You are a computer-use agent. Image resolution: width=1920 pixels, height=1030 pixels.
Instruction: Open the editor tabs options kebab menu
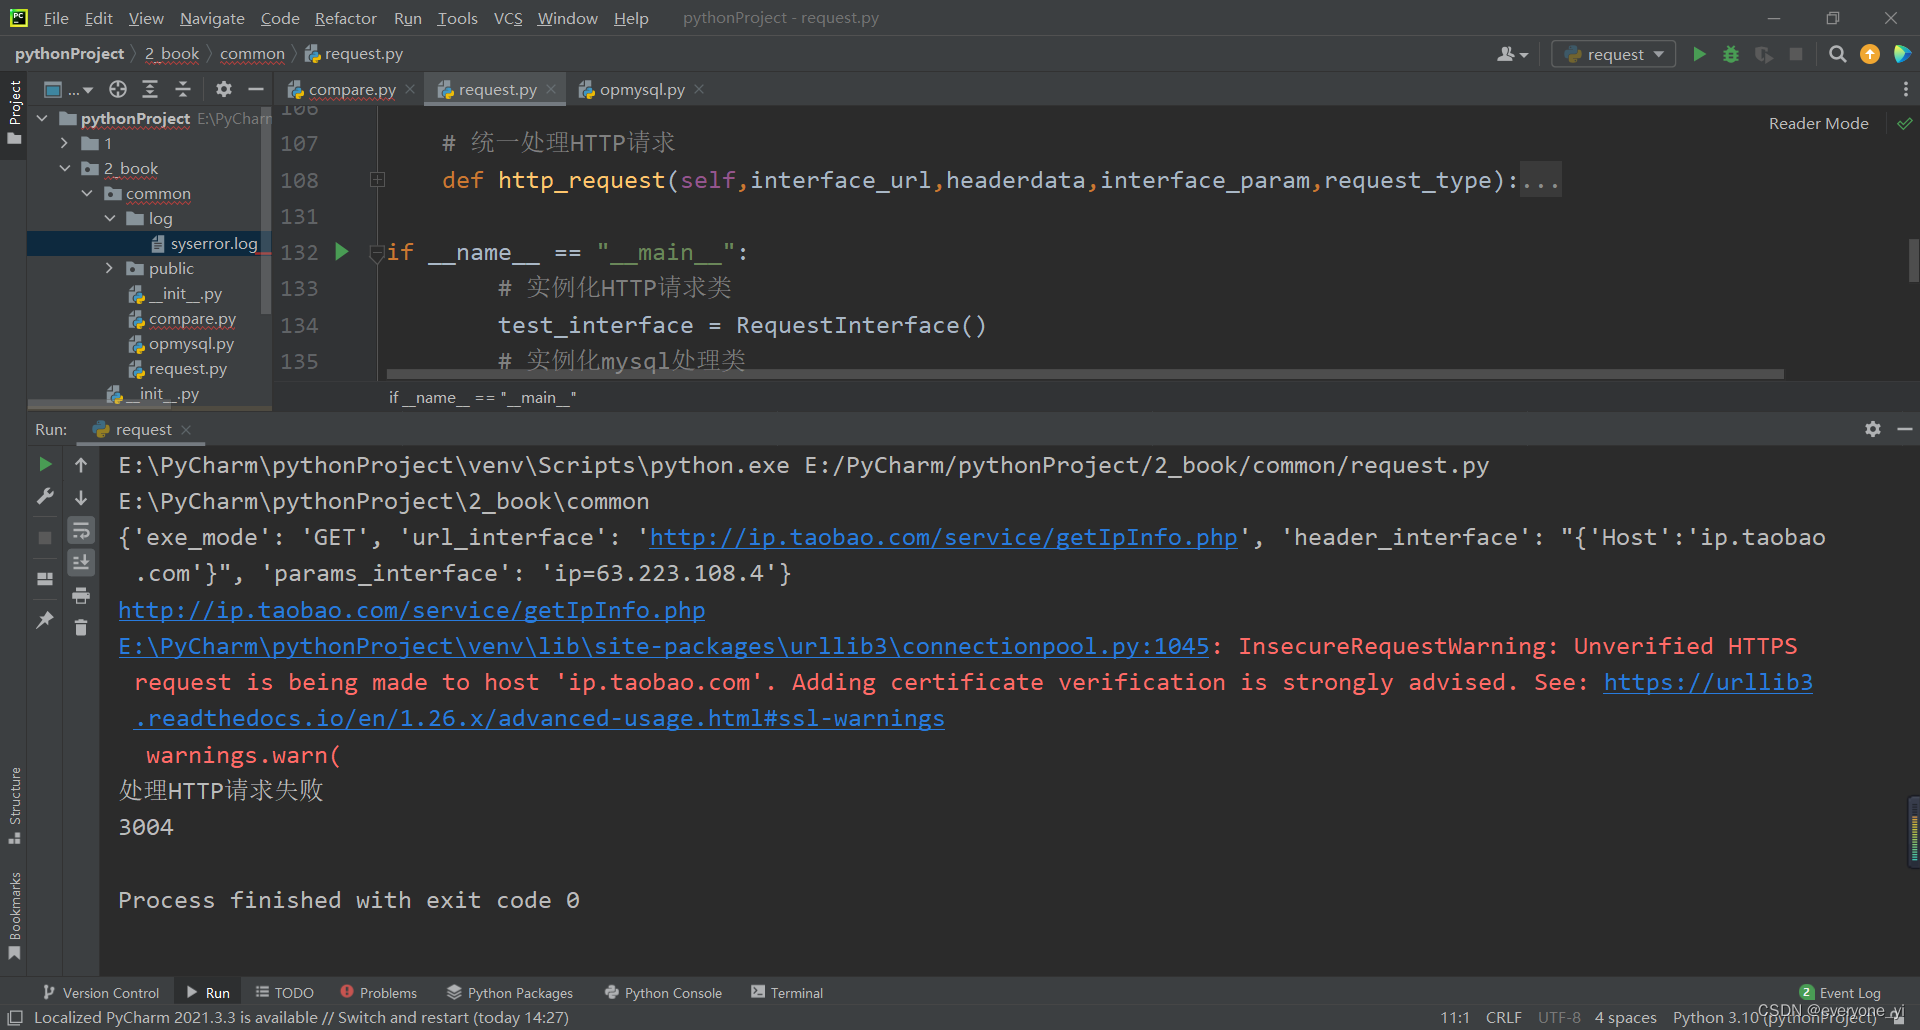click(1906, 89)
